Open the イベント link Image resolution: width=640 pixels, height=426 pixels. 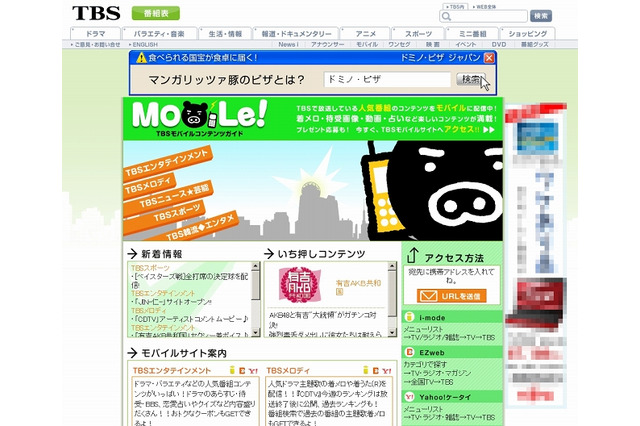[x=466, y=44]
